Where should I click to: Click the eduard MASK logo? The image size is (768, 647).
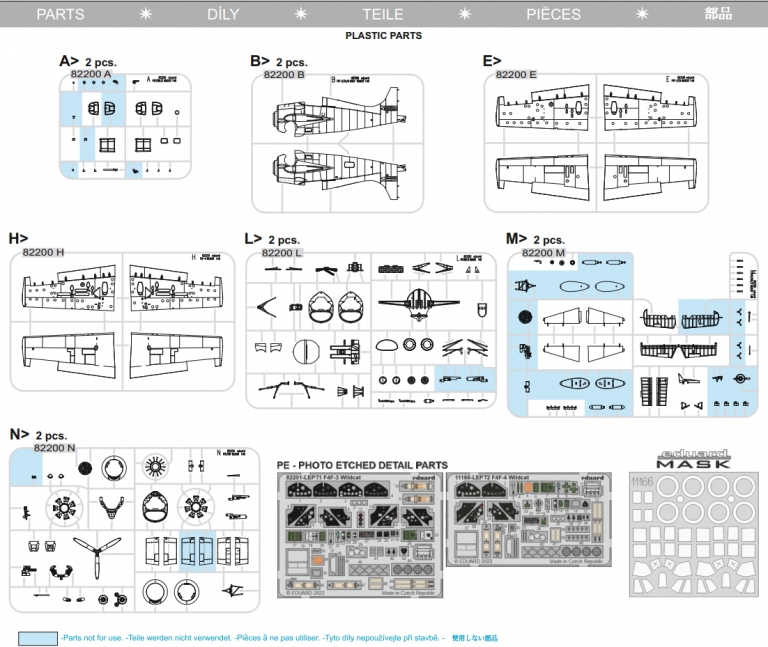694,459
